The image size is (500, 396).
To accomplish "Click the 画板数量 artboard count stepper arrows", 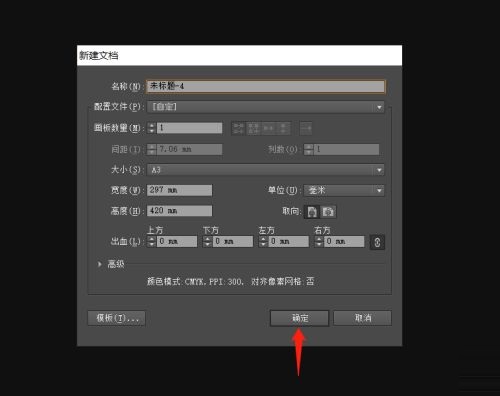I will (152, 128).
